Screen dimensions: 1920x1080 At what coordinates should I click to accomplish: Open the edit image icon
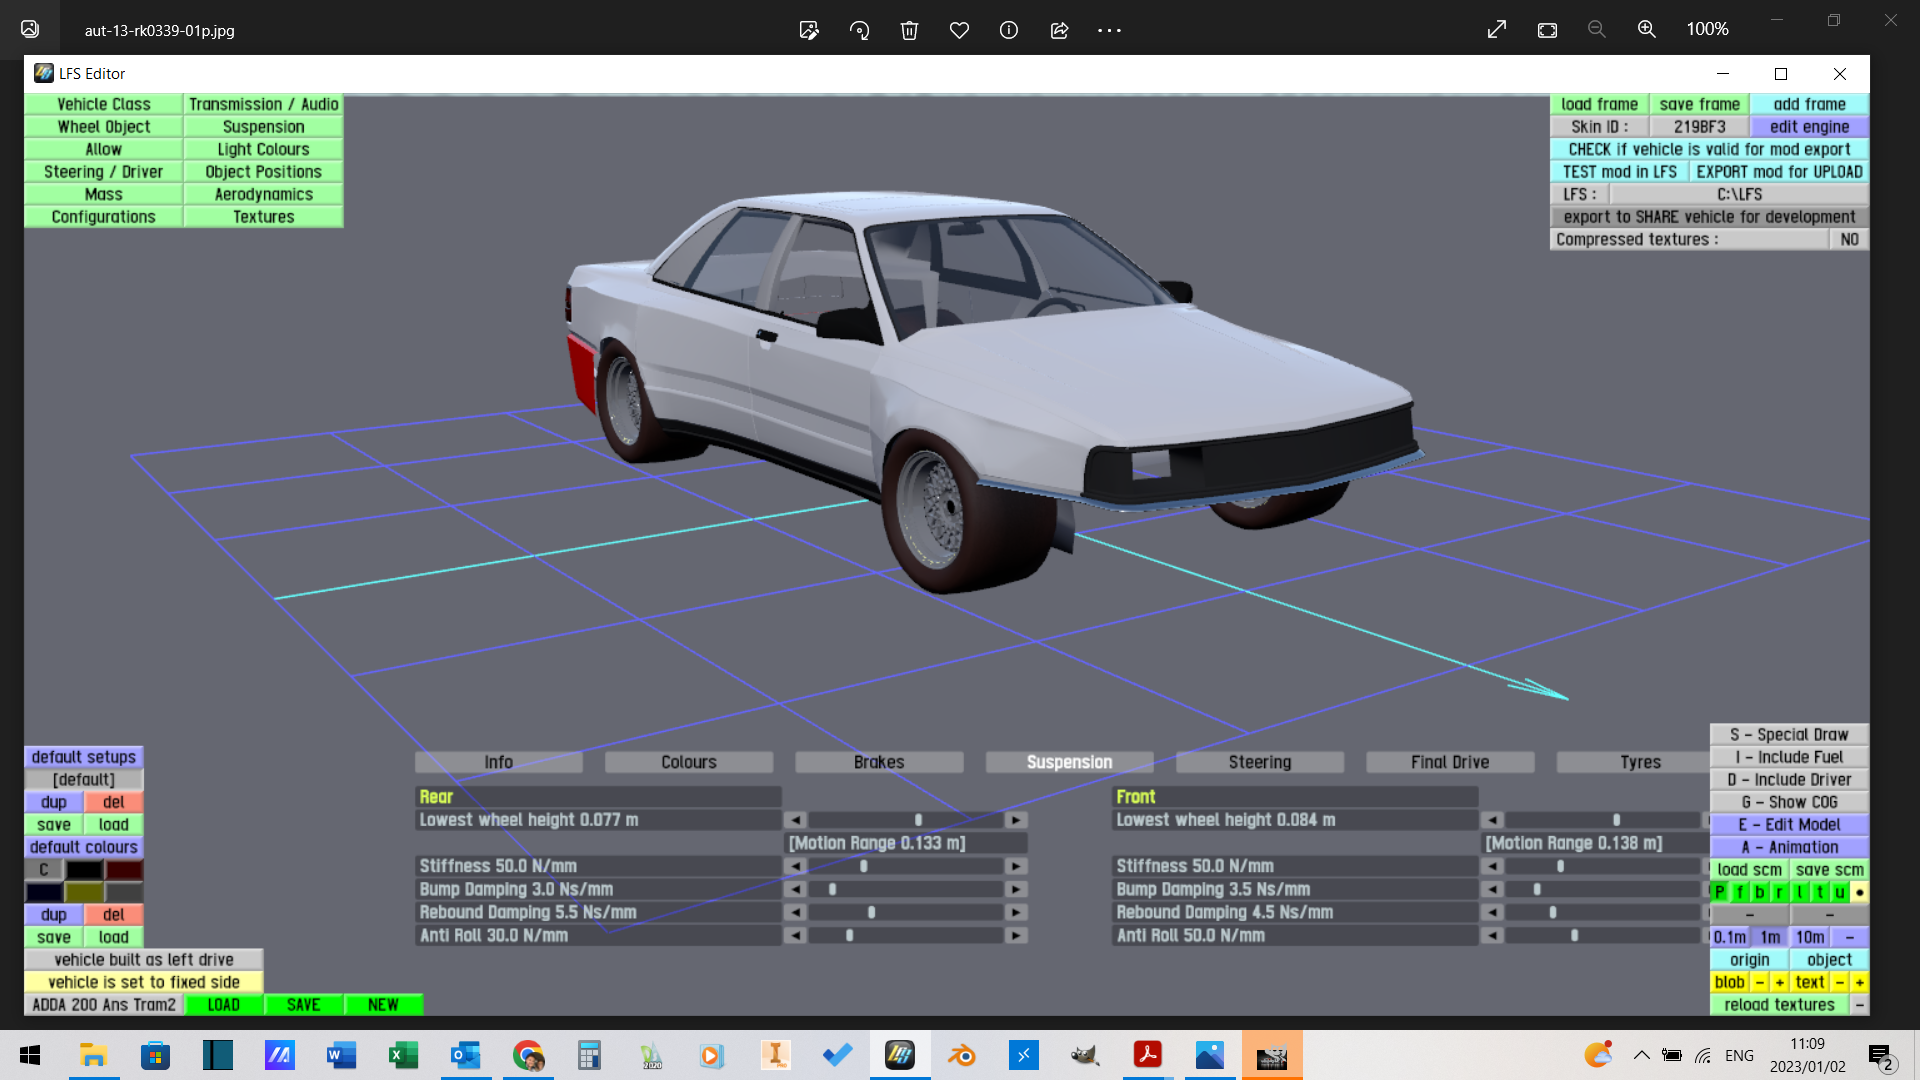tap(809, 30)
